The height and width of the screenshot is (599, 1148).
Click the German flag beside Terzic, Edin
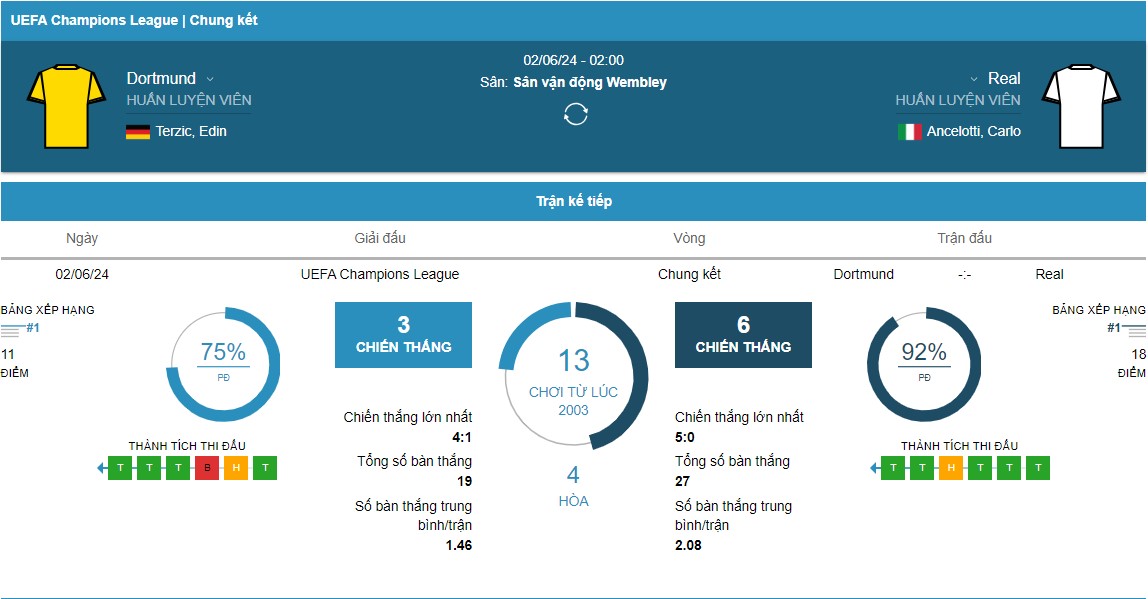point(138,132)
